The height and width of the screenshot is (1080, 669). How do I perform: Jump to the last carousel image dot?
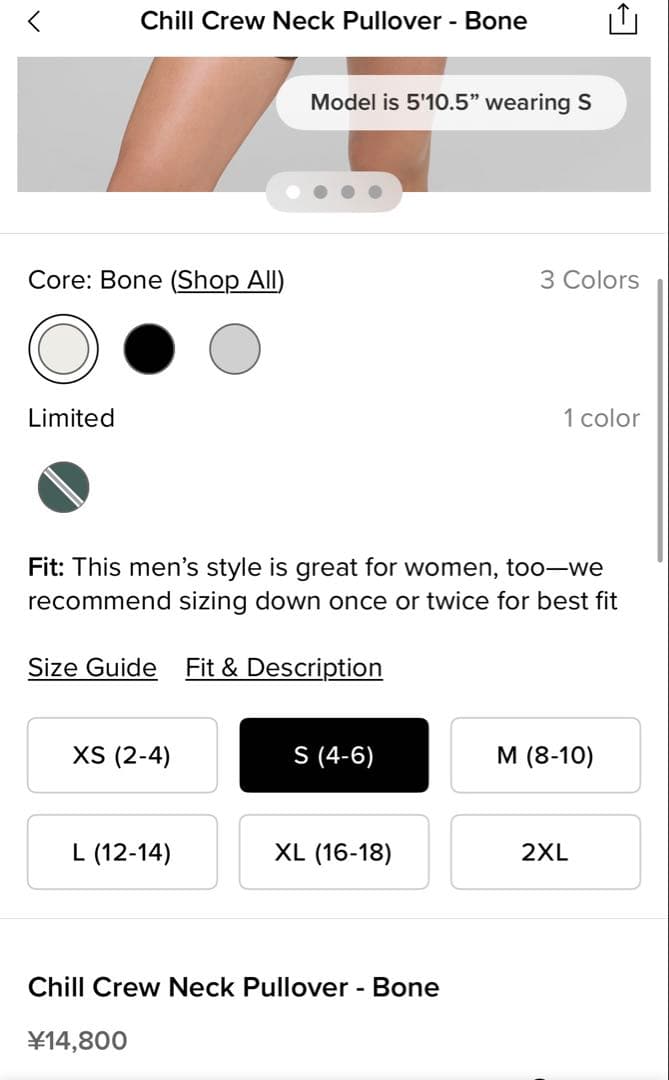[375, 192]
